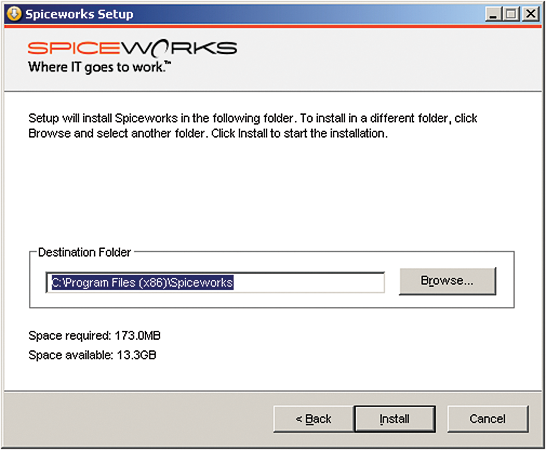Close the Spiceworks Setup window
This screenshot has width=546, height=450.
coord(531,14)
